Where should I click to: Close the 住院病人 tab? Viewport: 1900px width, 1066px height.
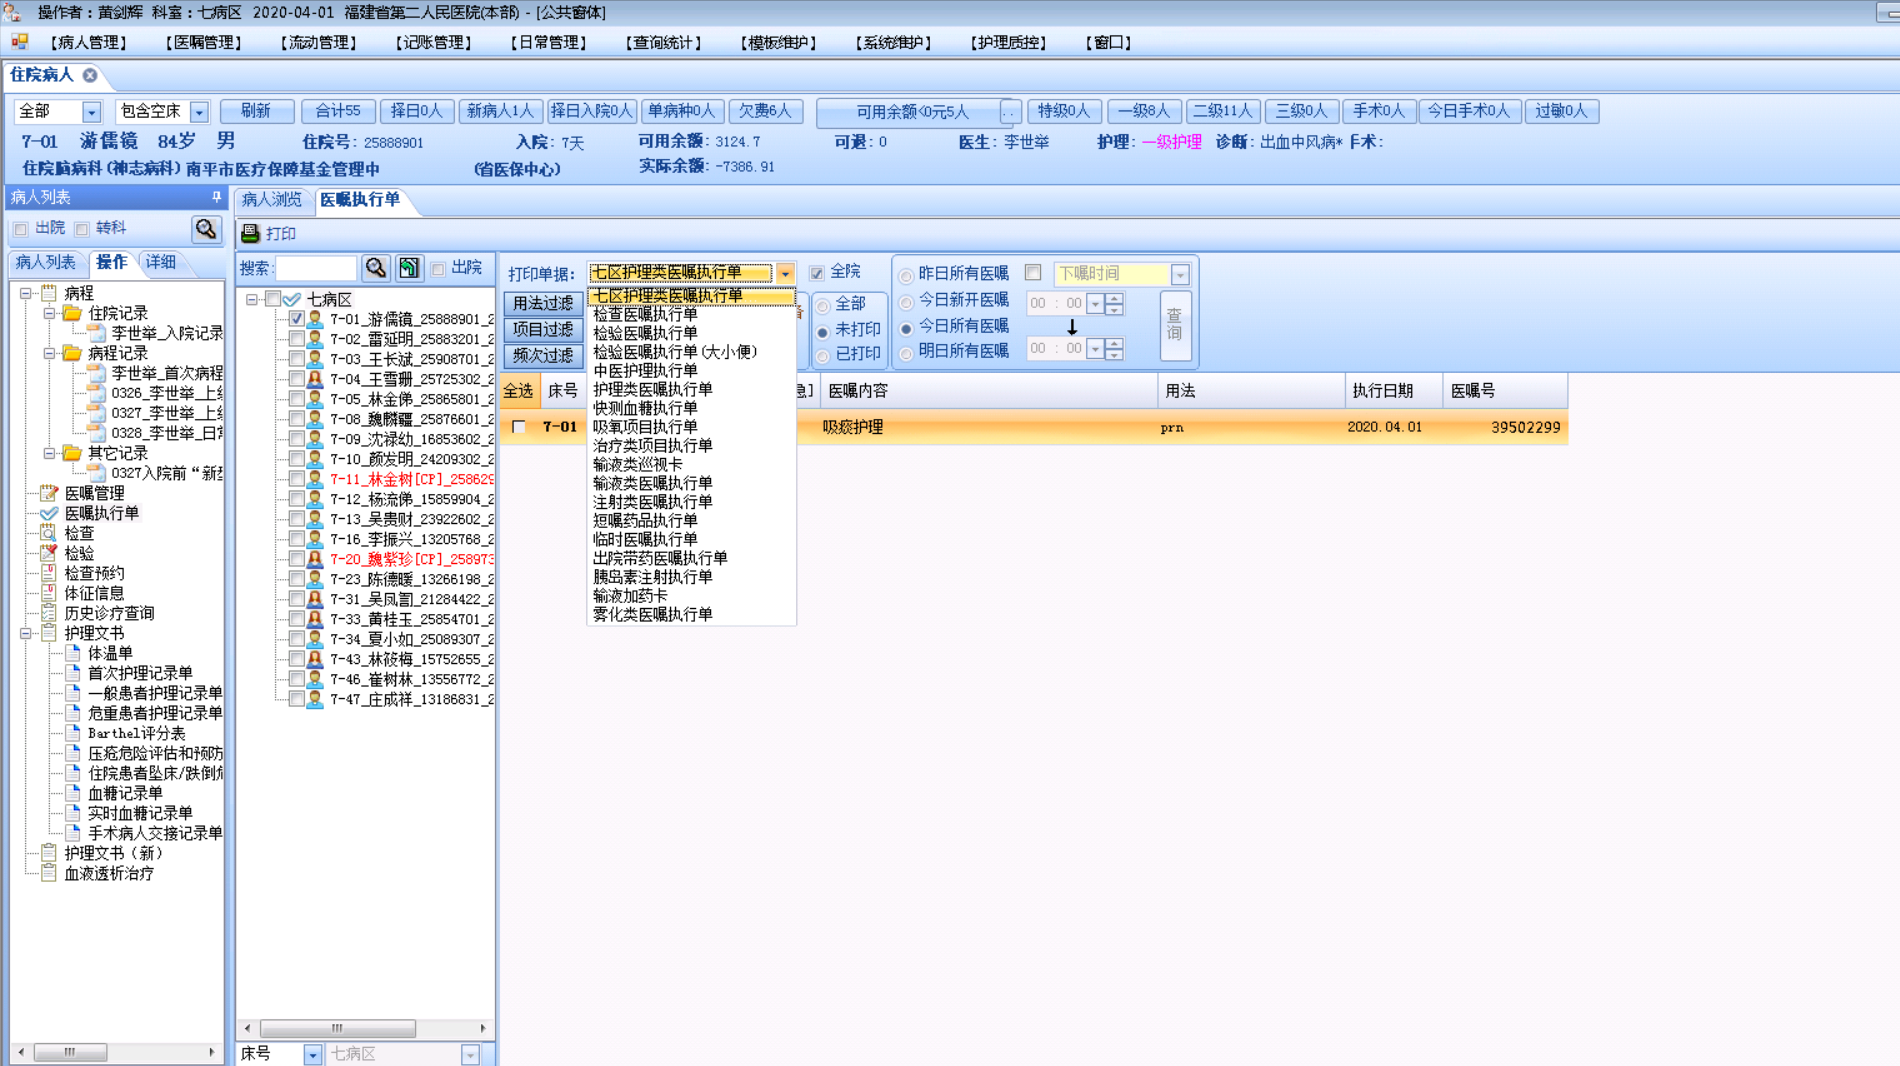90,75
